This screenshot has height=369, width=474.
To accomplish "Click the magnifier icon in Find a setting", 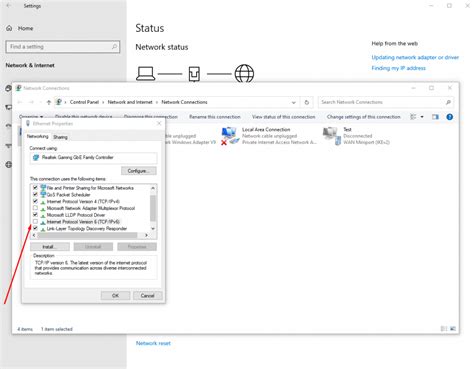I will pos(114,47).
